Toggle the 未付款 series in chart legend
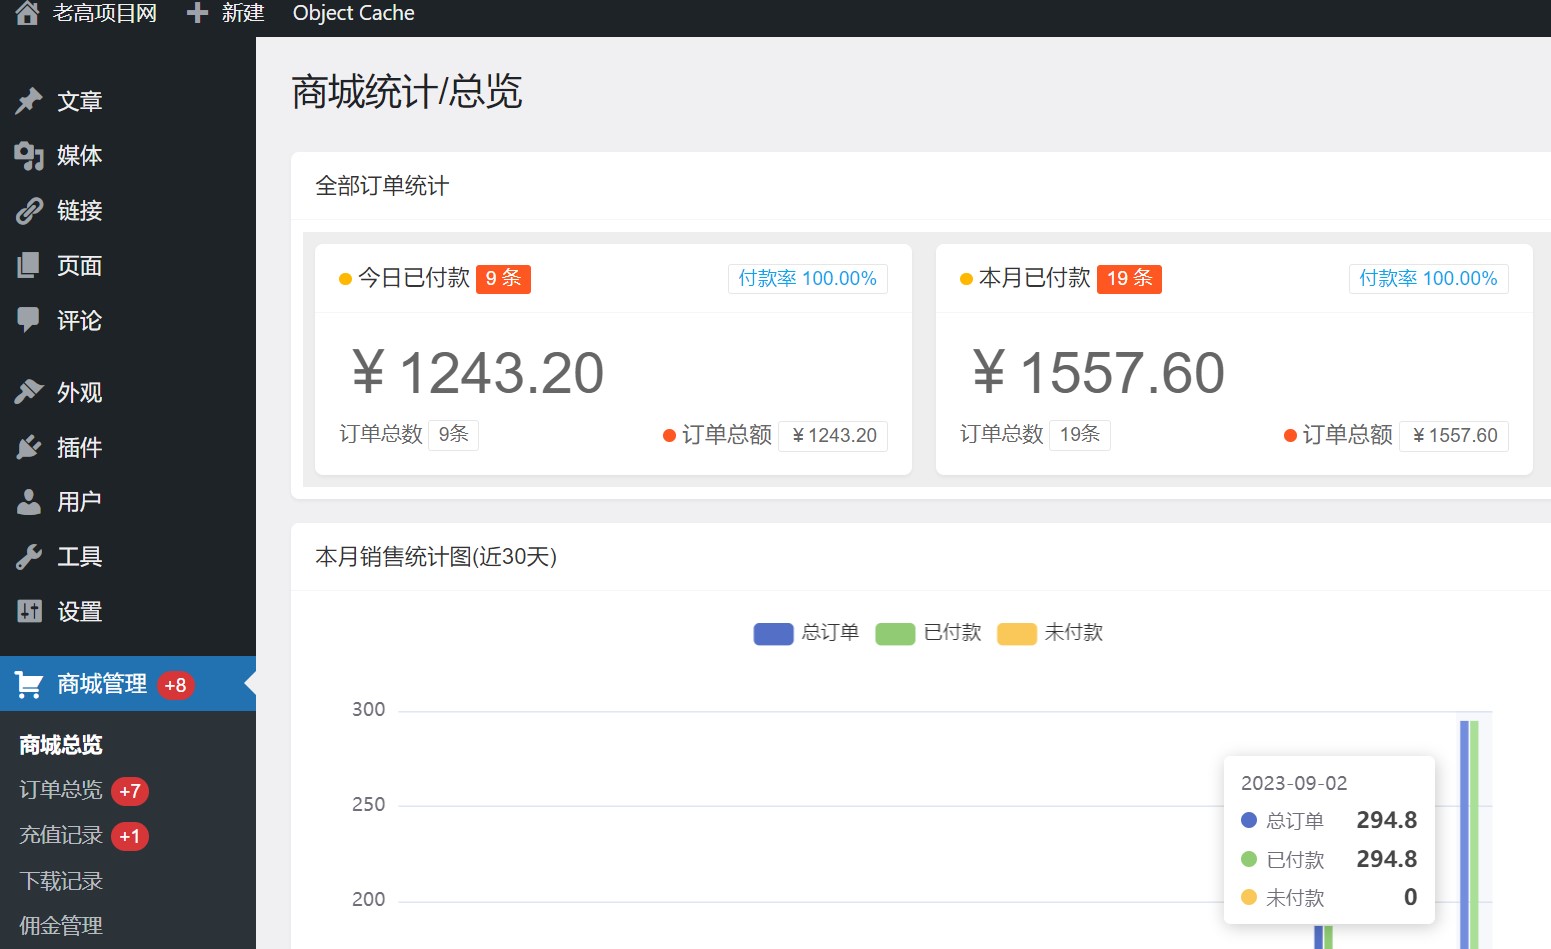The width and height of the screenshot is (1551, 949). pos(1050,633)
